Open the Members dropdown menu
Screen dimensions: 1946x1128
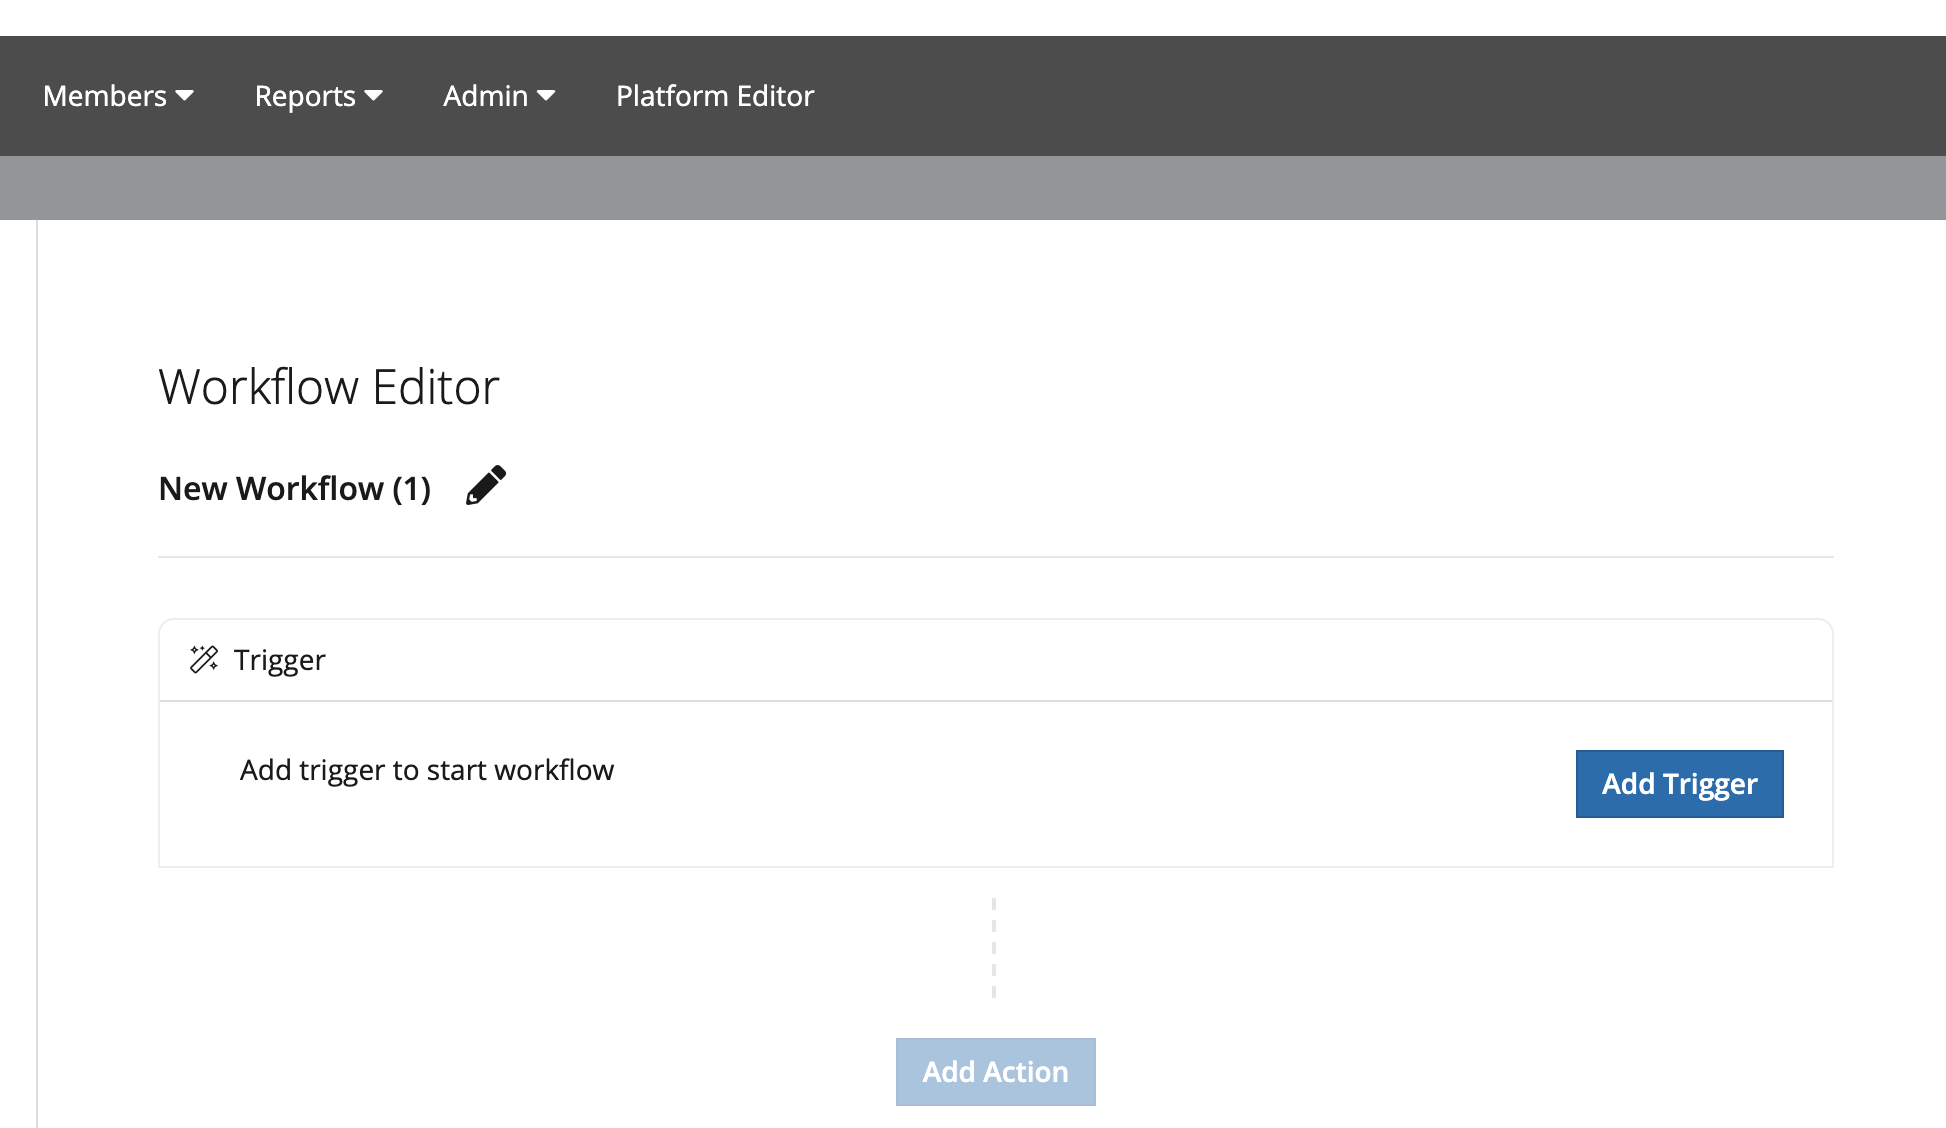coord(118,96)
